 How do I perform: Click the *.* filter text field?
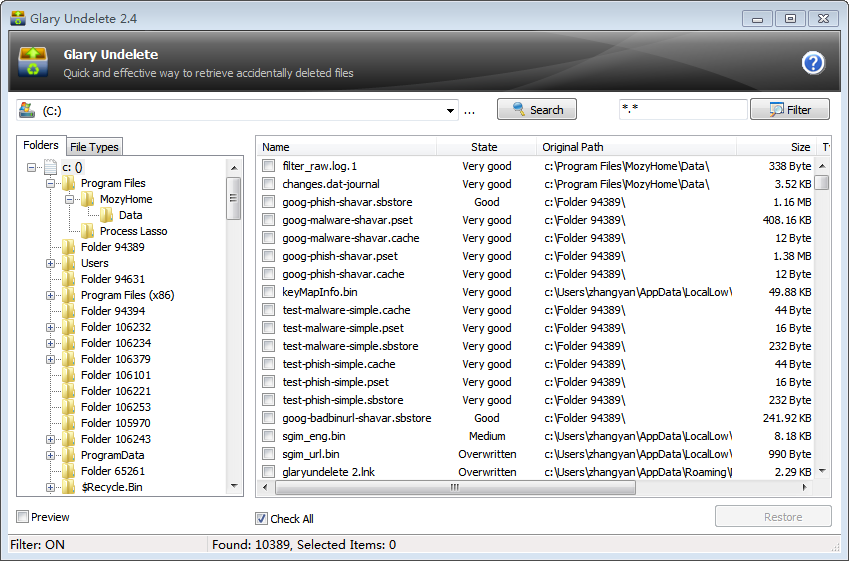coord(681,110)
